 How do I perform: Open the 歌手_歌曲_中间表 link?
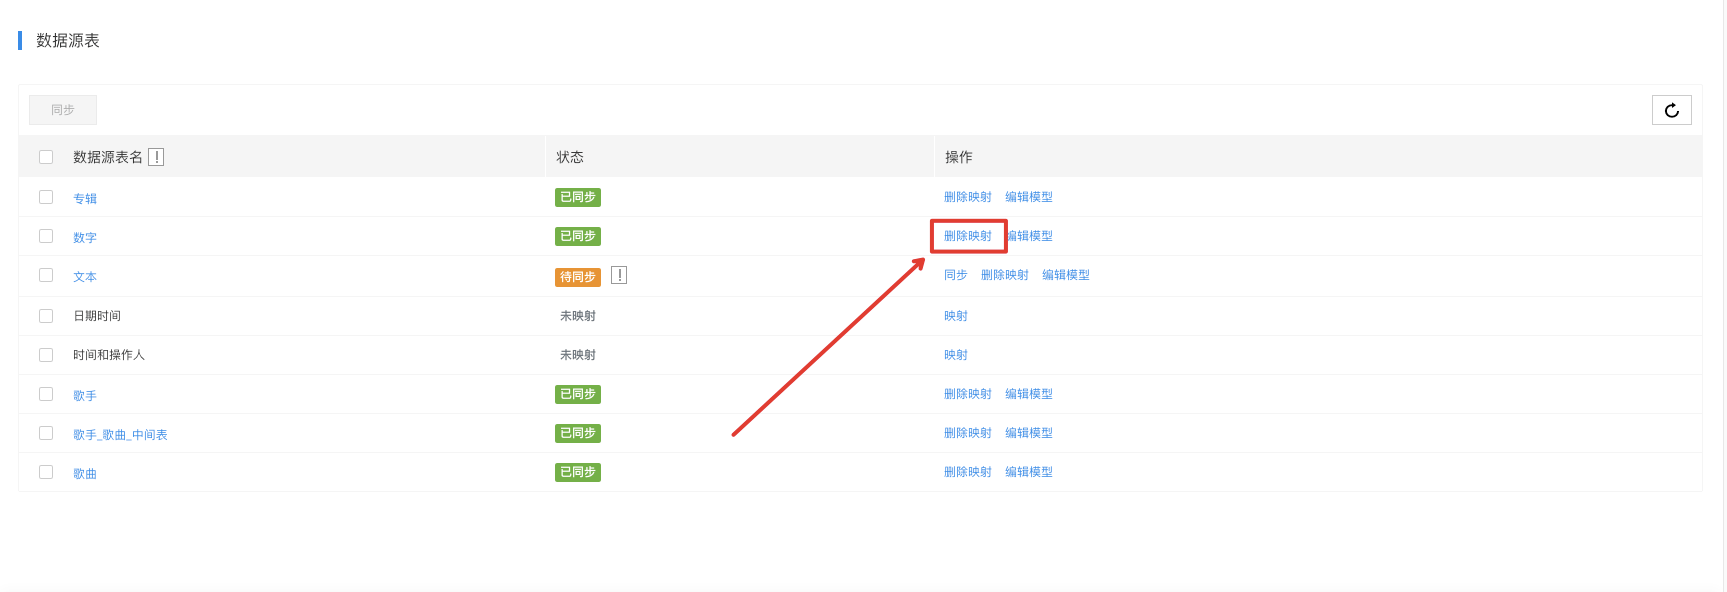coord(120,434)
